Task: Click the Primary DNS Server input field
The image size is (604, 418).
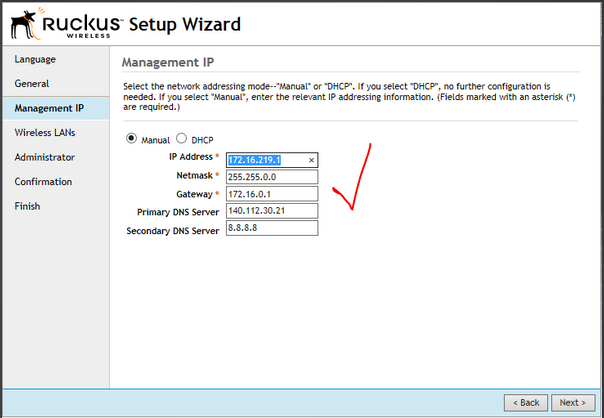Action: point(272,211)
